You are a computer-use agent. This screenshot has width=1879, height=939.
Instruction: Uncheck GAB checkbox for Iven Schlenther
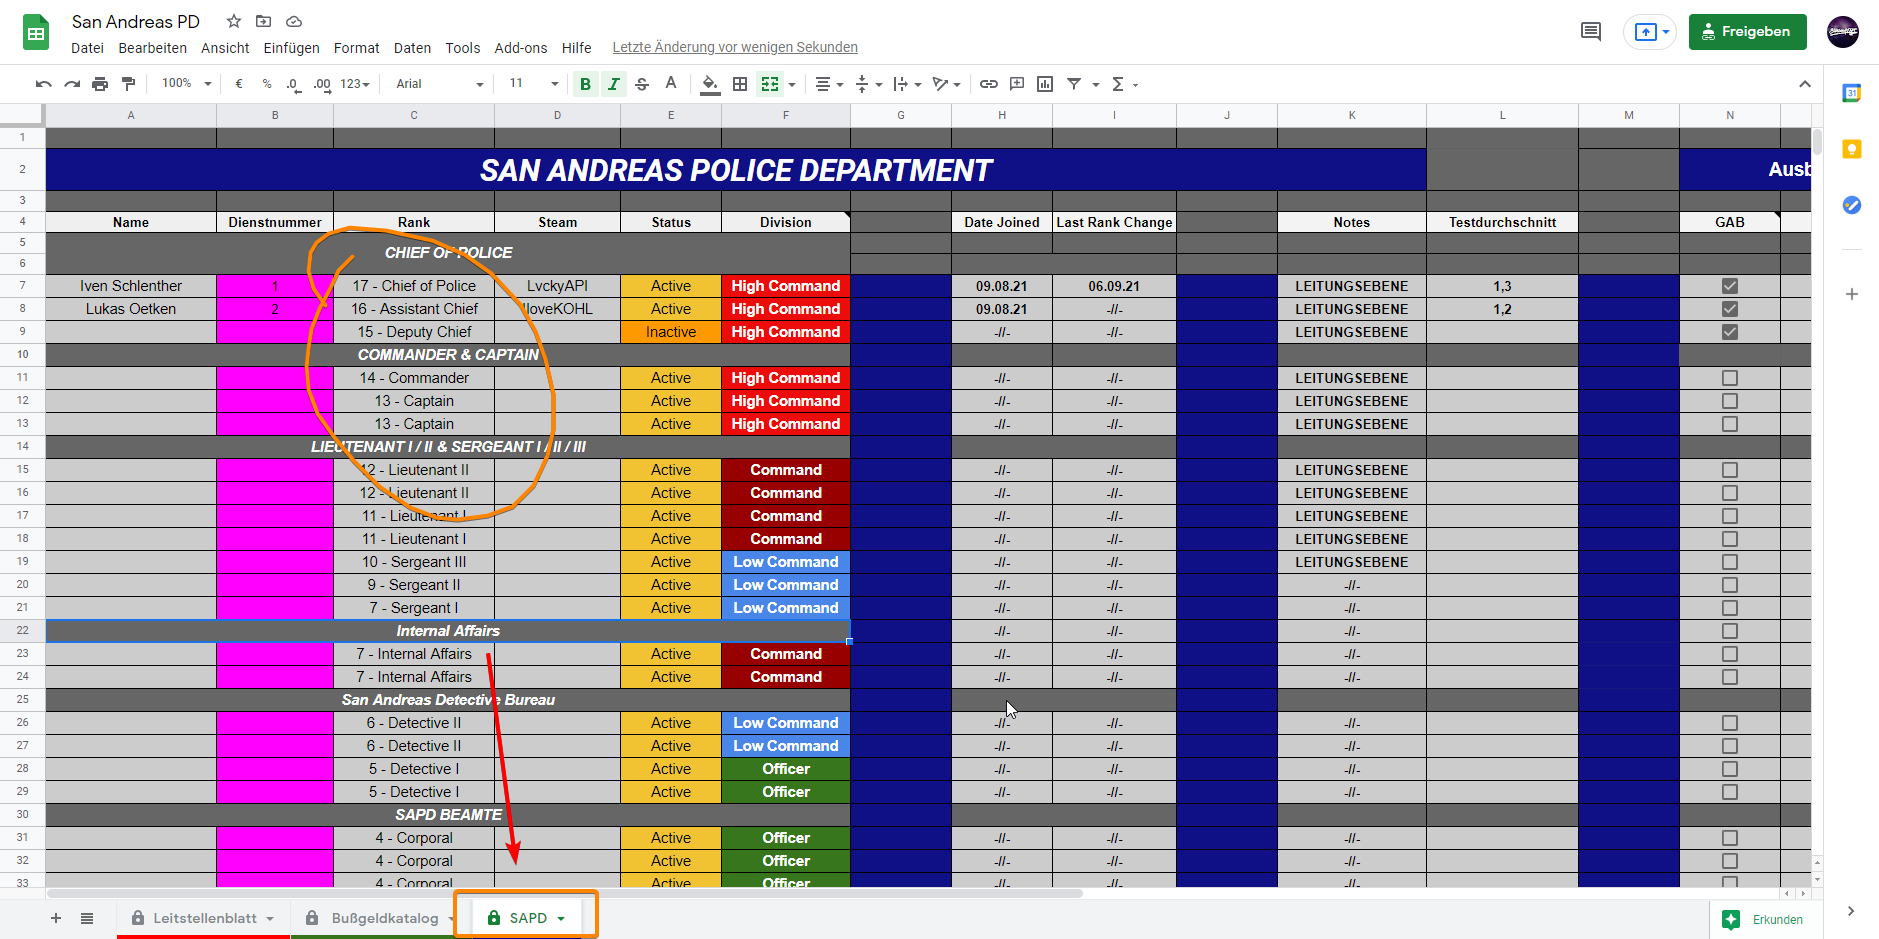(x=1729, y=286)
